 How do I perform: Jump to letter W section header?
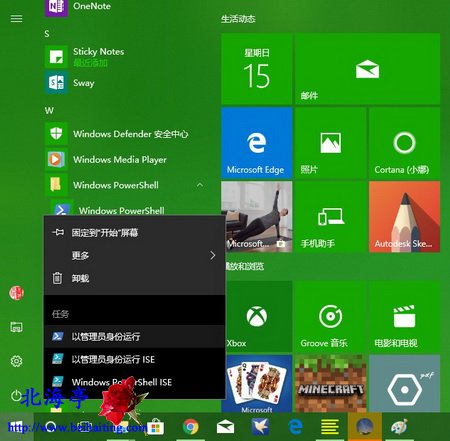(49, 111)
